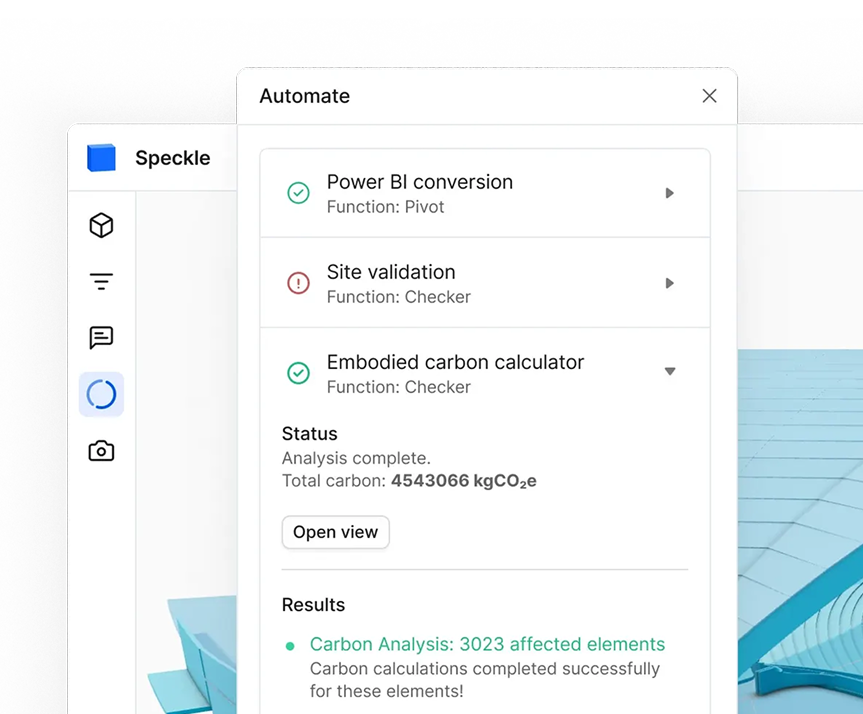The height and width of the screenshot is (714, 863).
Task: Expand the Site validation row
Action: coord(670,283)
